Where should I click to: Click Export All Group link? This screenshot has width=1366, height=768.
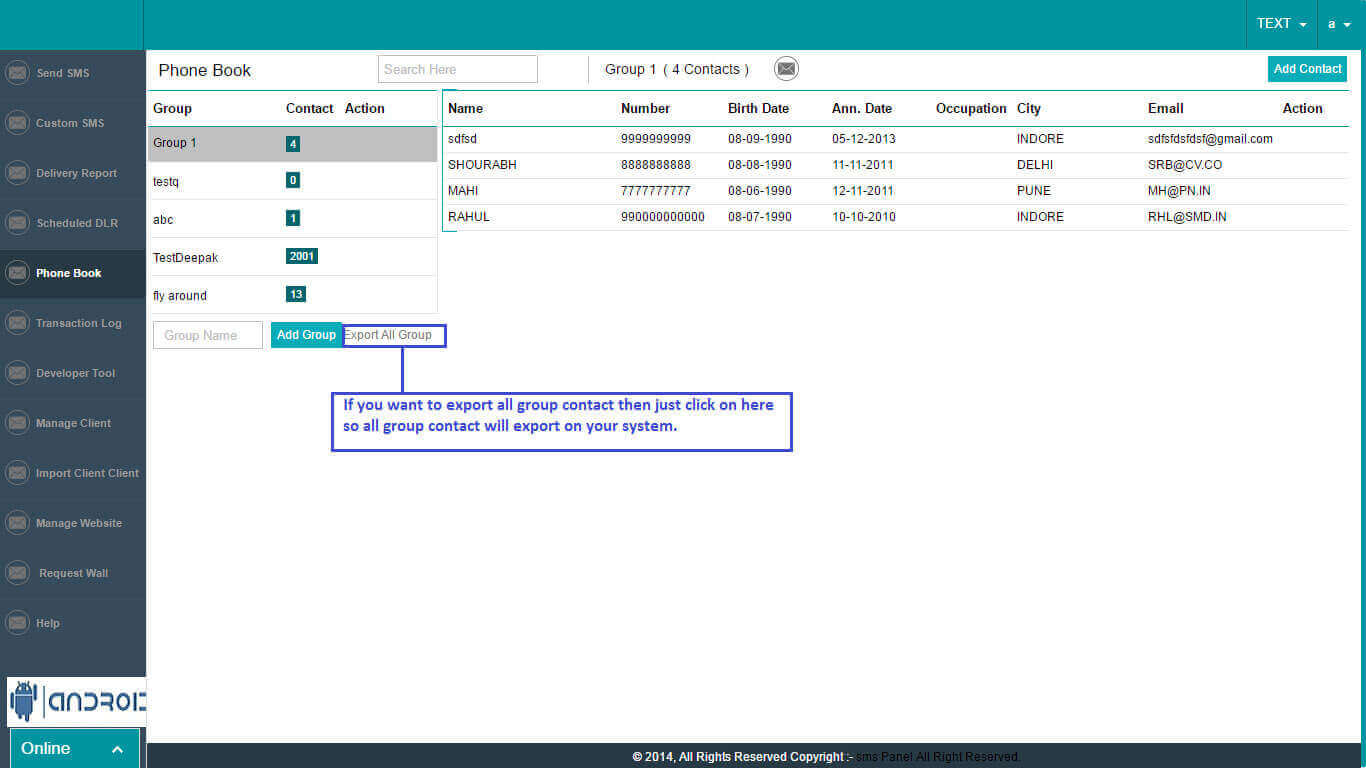389,335
